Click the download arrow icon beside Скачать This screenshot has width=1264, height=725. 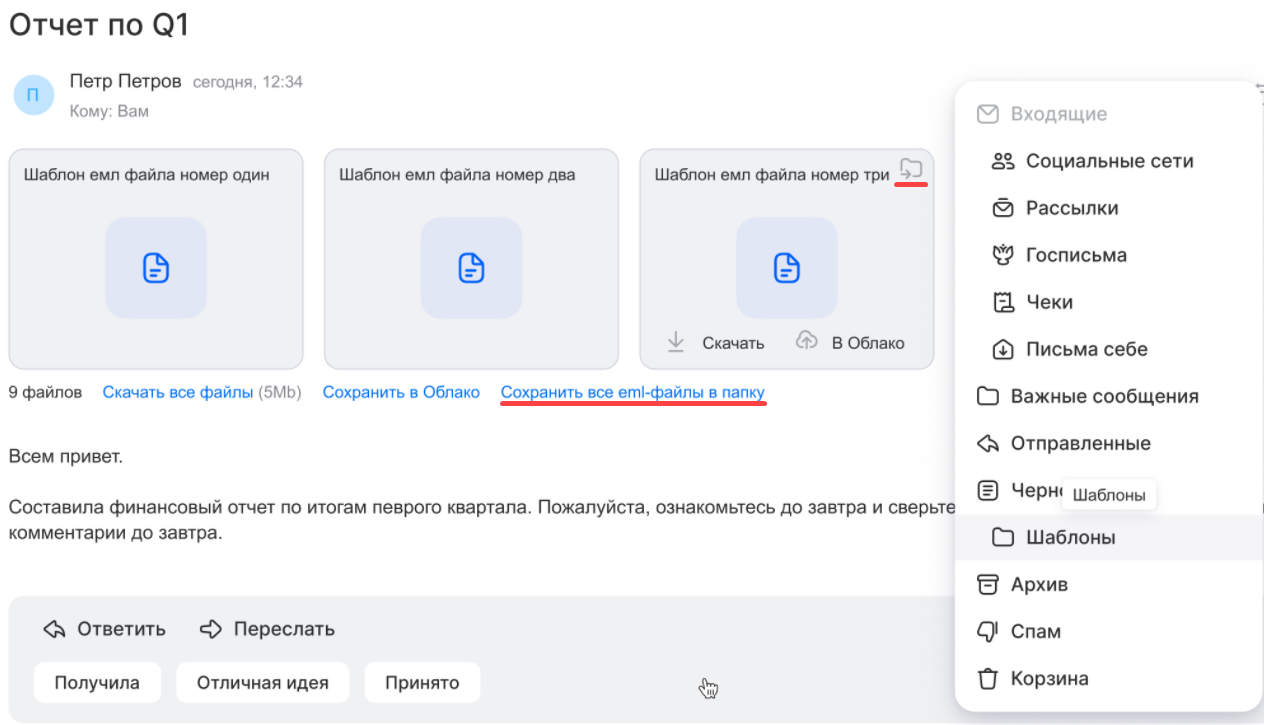coord(676,342)
